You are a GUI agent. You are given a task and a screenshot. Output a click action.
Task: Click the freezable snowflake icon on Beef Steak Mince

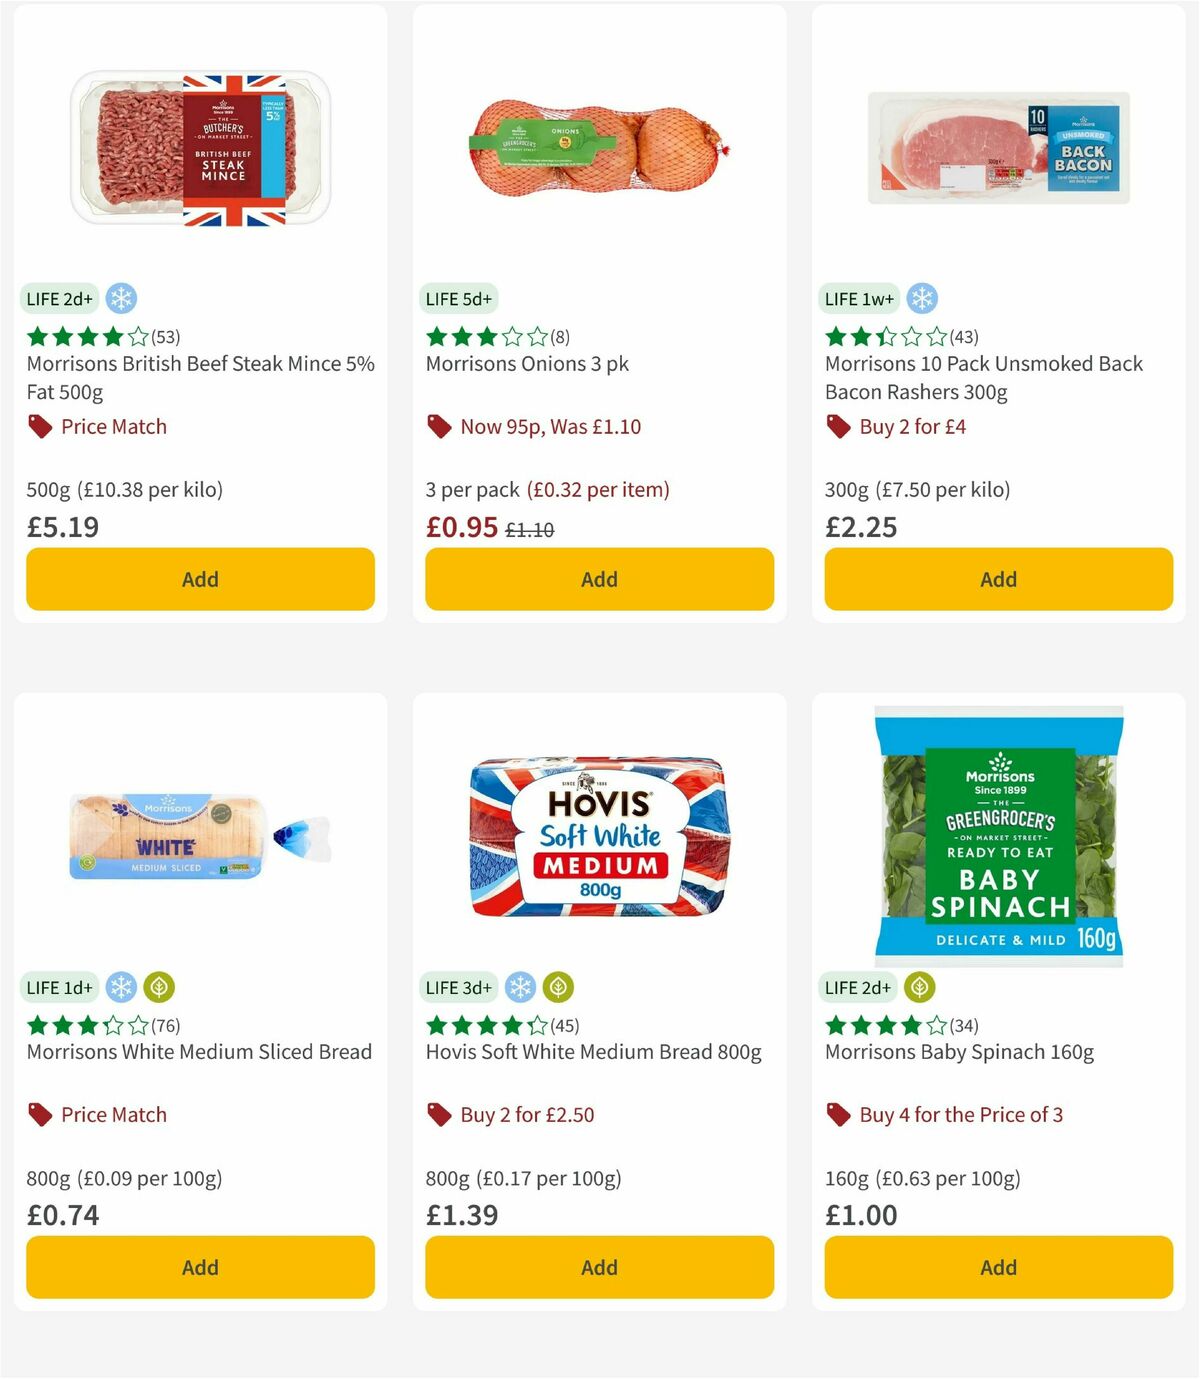click(122, 298)
